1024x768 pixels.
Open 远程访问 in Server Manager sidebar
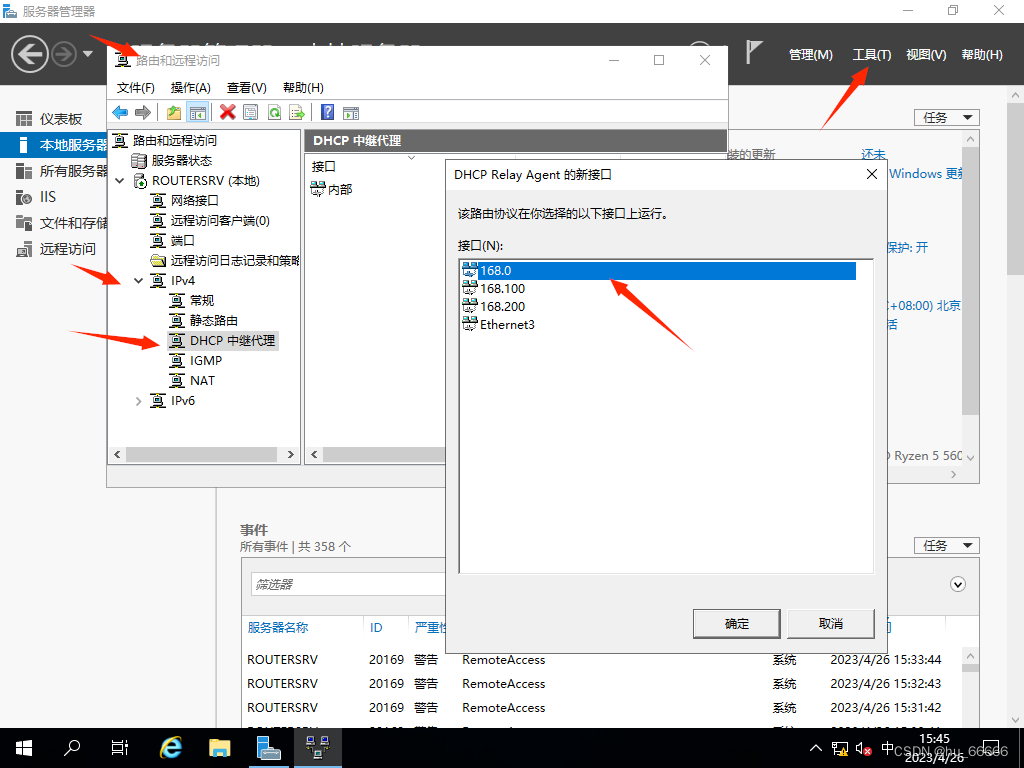coord(67,249)
